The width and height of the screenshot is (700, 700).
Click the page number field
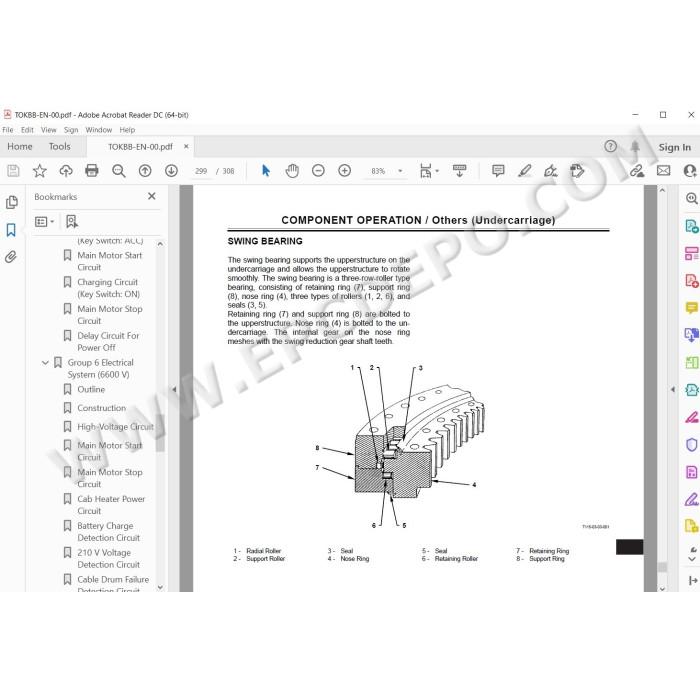coord(201,171)
